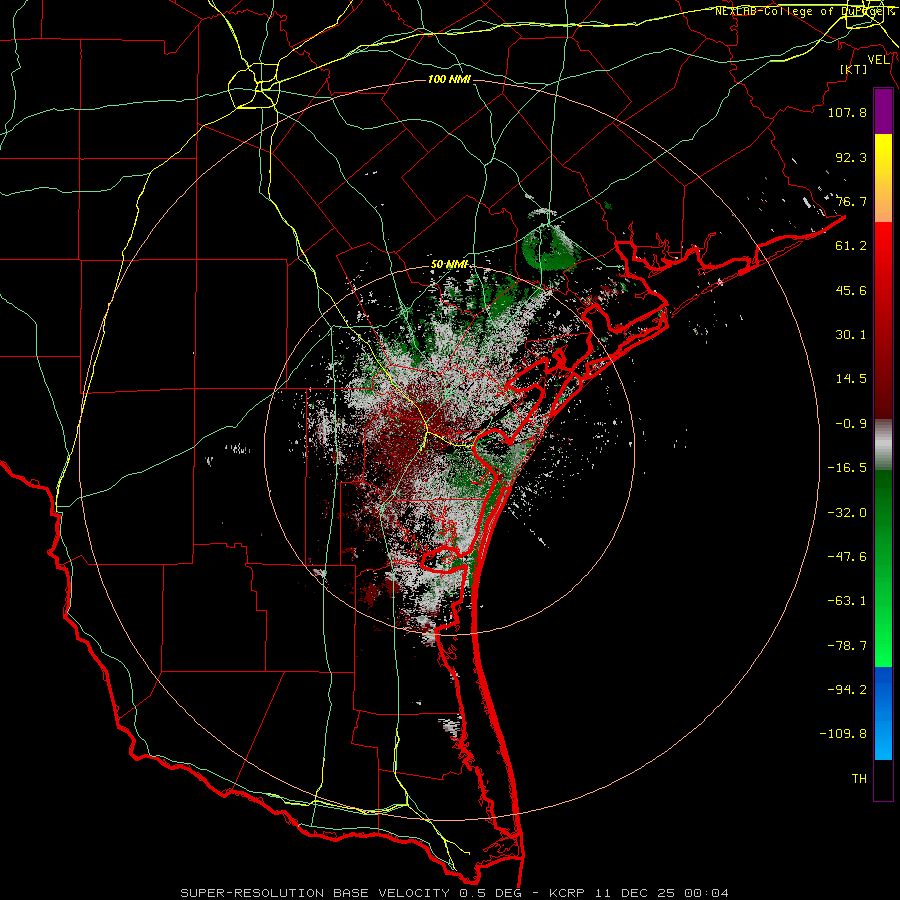Screen dimensions: 900x900
Task: Click the 45.6 legend value
Action: pos(851,290)
